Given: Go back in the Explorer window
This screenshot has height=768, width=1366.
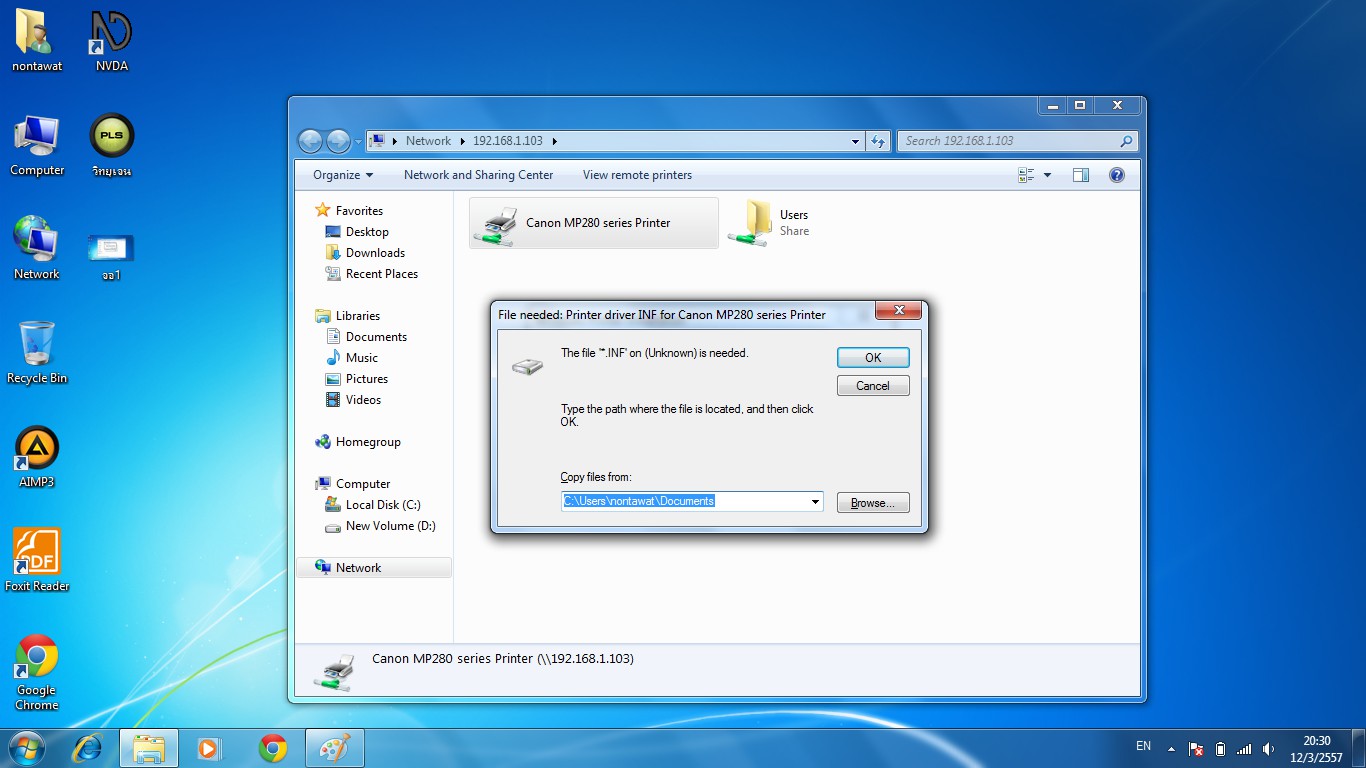Looking at the screenshot, I should click(x=310, y=141).
